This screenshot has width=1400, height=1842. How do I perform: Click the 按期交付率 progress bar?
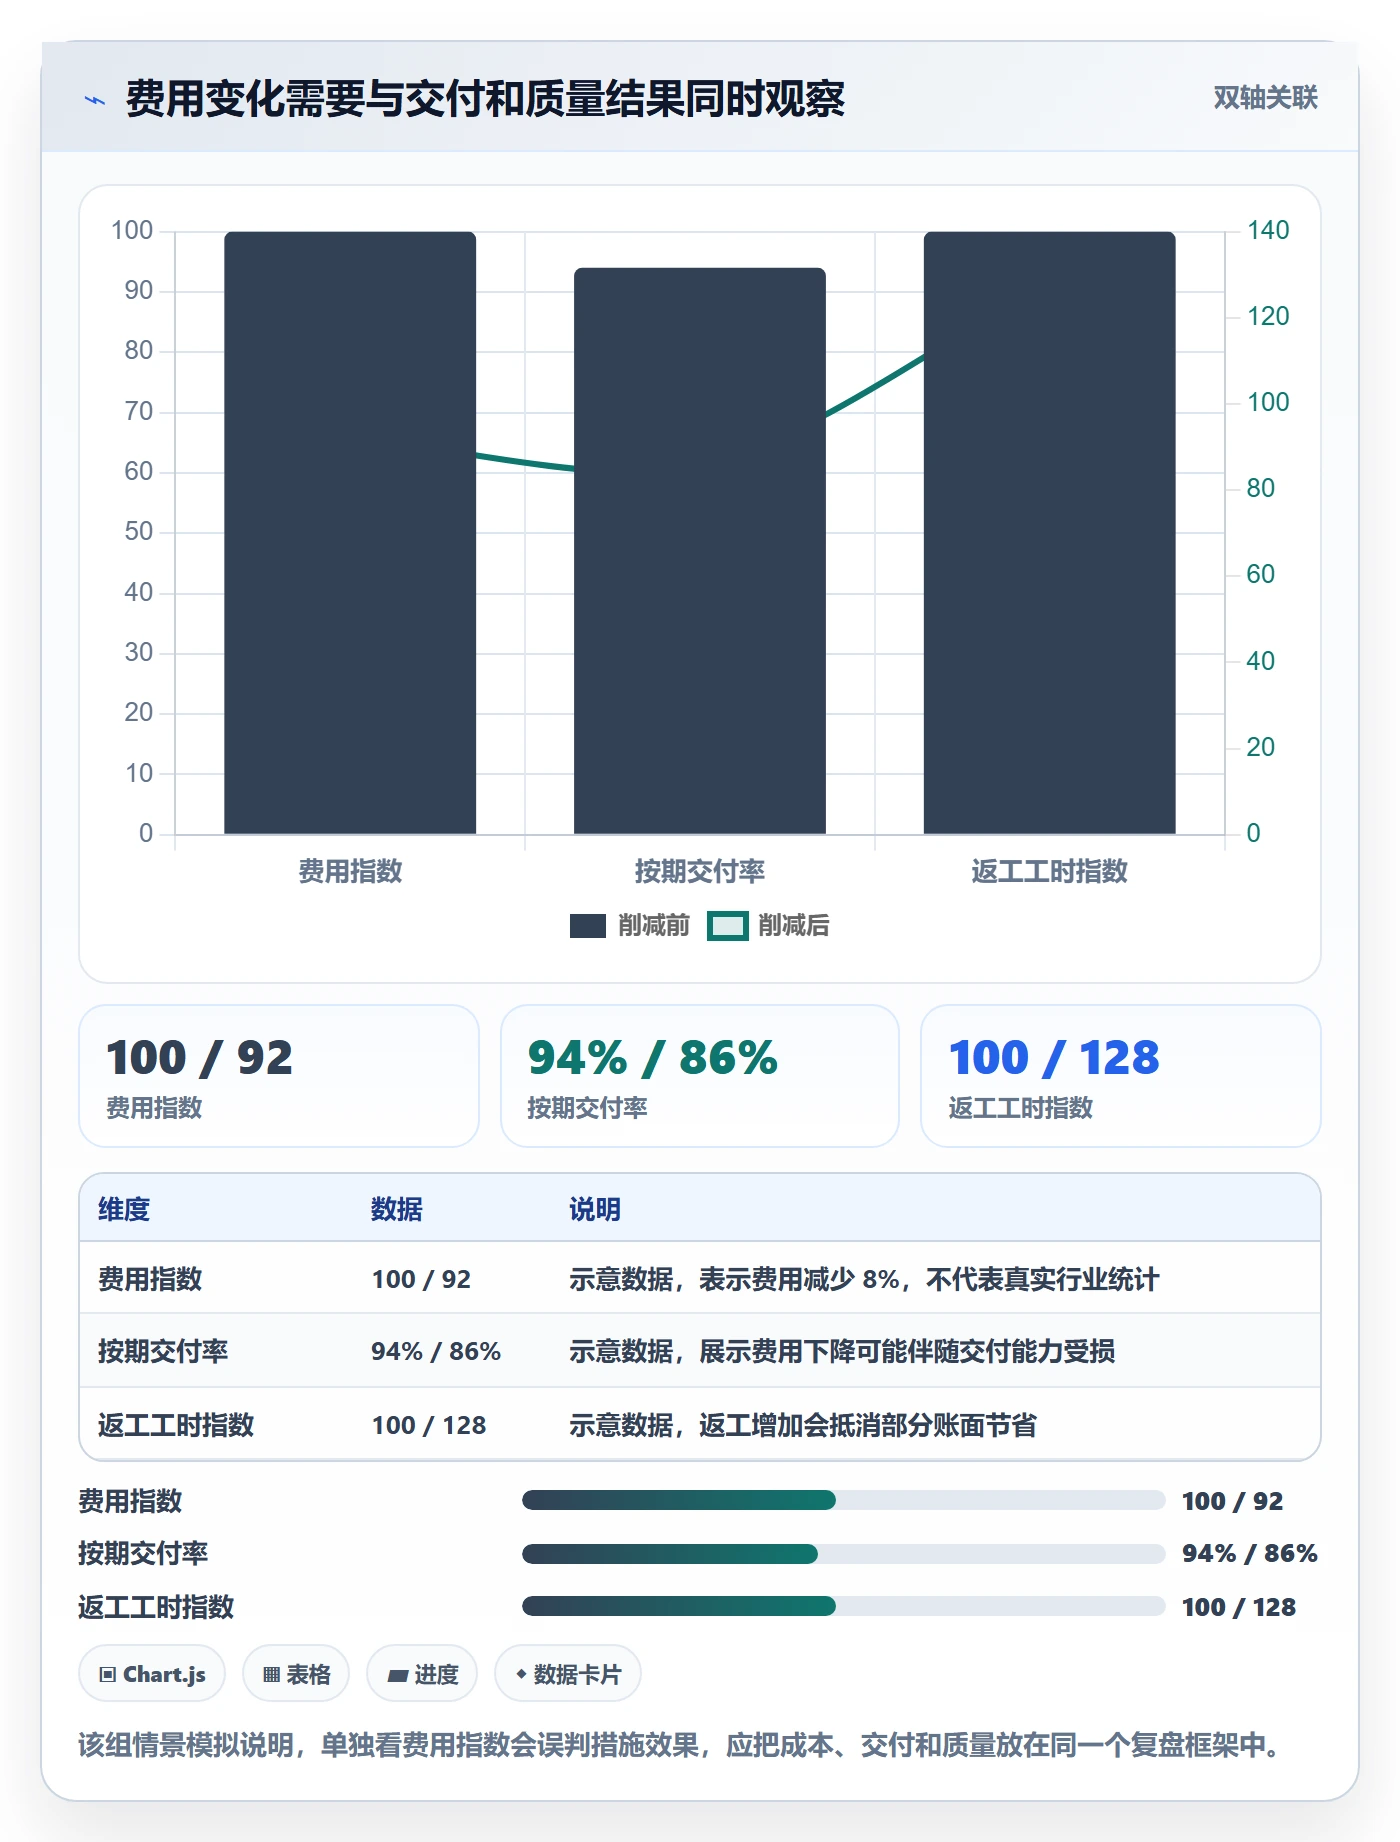843,1553
